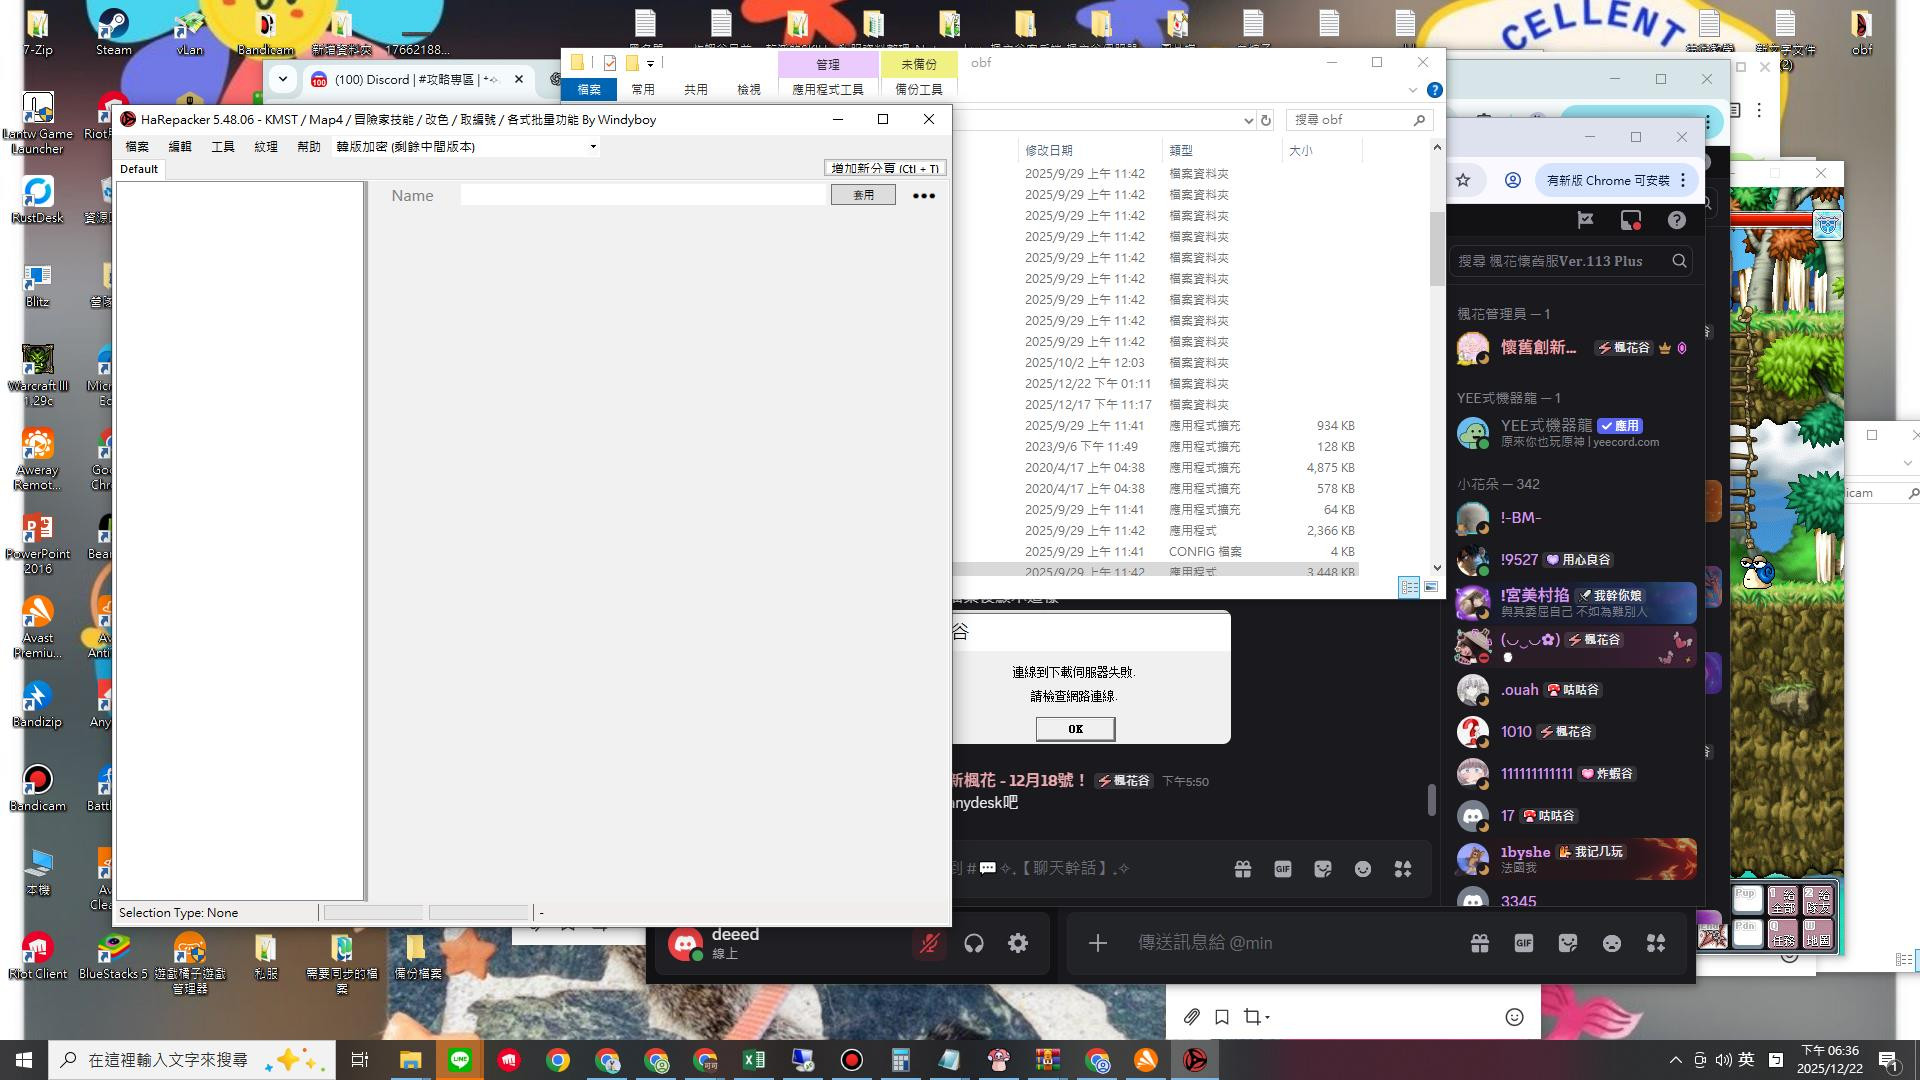This screenshot has height=1080, width=1920.
Task: Open gift icon in @min message box
Action: 1479,943
